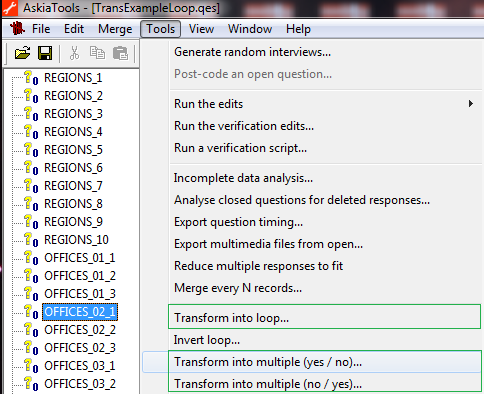This screenshot has height=394, width=484.
Task: Open the View menu
Action: [201, 29]
